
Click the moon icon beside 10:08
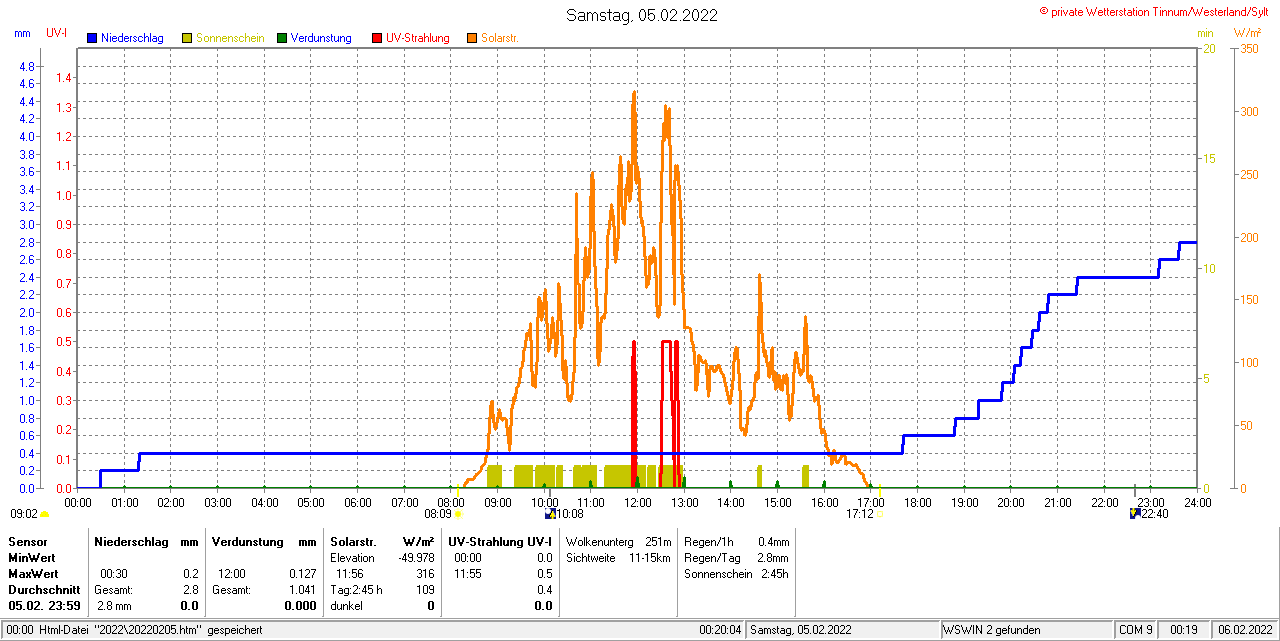pos(549,514)
